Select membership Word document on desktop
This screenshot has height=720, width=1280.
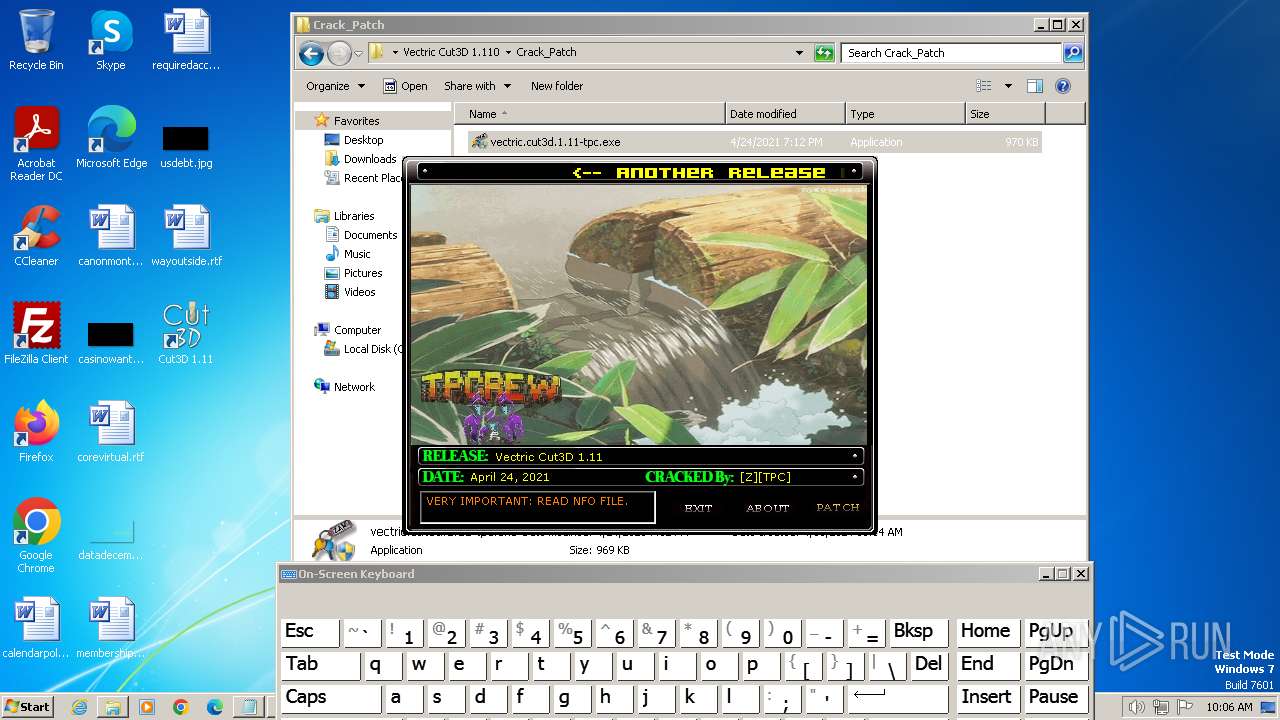(111, 628)
